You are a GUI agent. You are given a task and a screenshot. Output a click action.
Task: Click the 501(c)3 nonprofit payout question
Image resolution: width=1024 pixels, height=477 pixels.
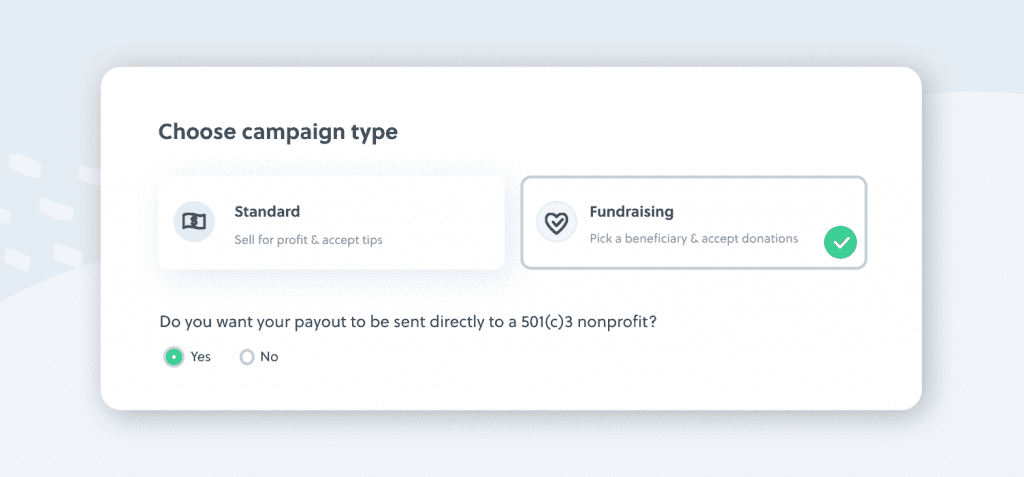pos(408,321)
